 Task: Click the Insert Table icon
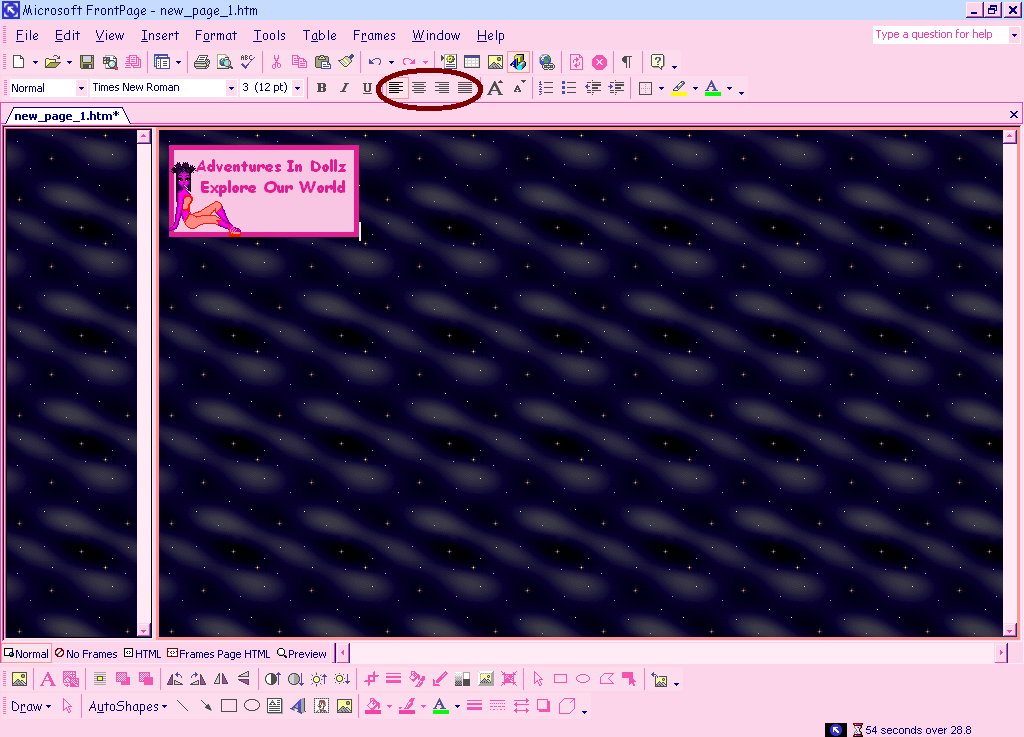472,62
